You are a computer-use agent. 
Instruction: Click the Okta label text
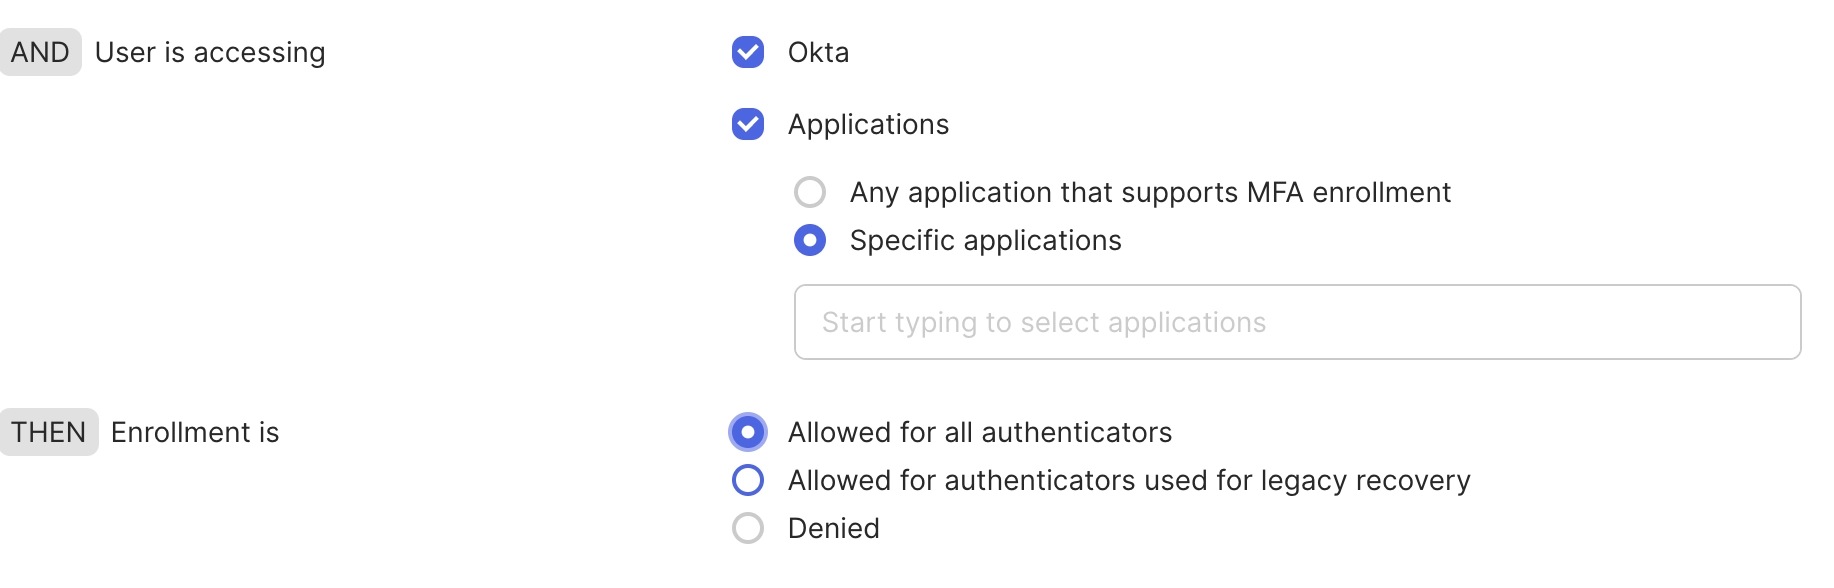coord(818,52)
